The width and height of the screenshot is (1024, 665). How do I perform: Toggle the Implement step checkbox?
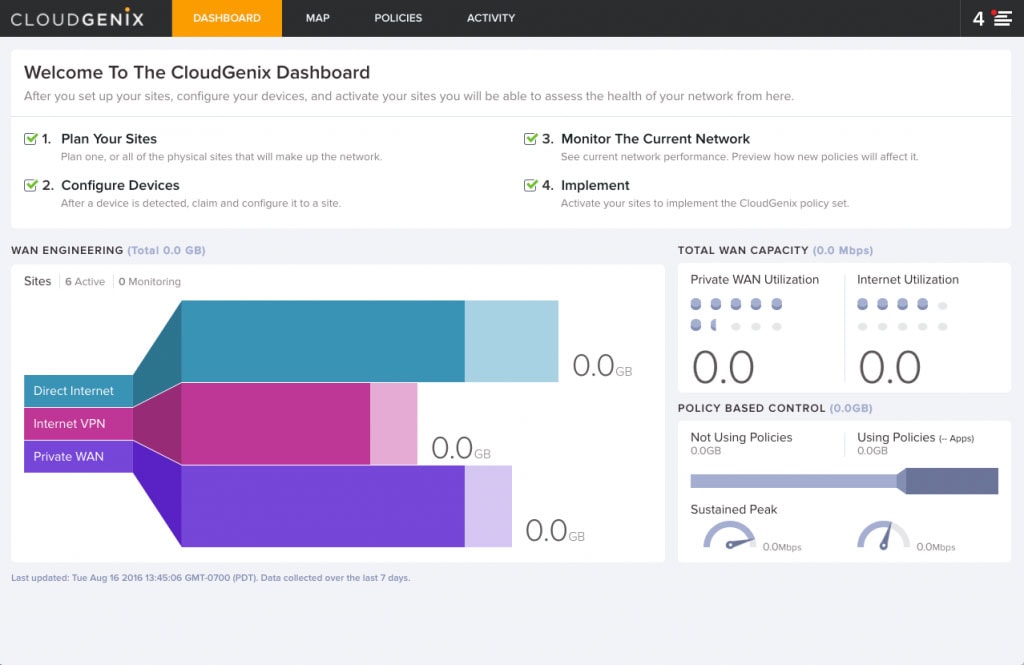click(x=531, y=185)
